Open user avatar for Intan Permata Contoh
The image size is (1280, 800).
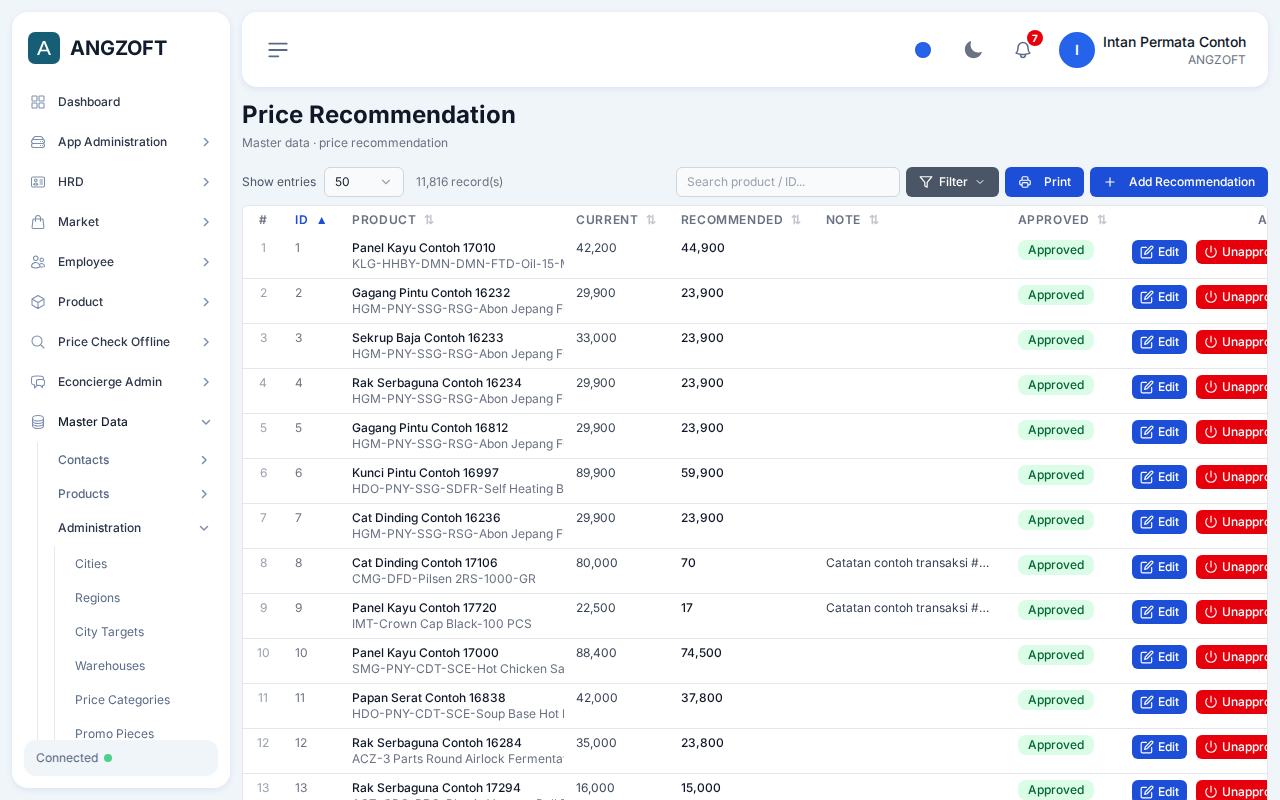click(x=1077, y=50)
